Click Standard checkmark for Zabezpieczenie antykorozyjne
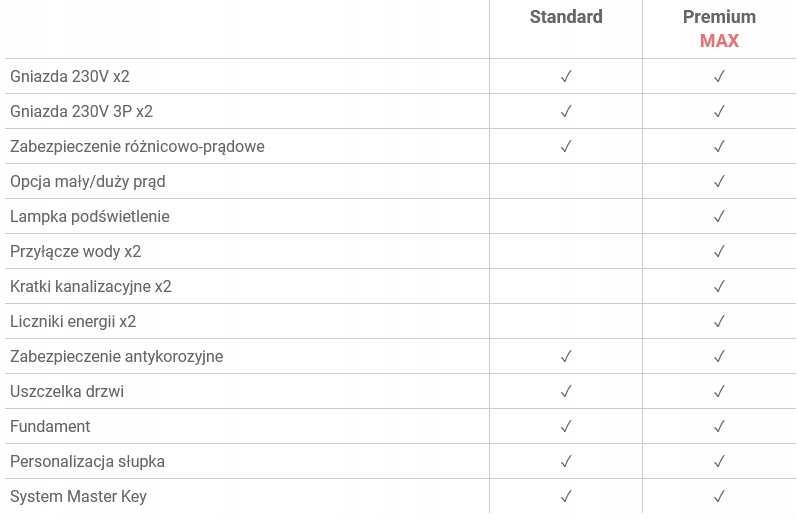 [566, 357]
